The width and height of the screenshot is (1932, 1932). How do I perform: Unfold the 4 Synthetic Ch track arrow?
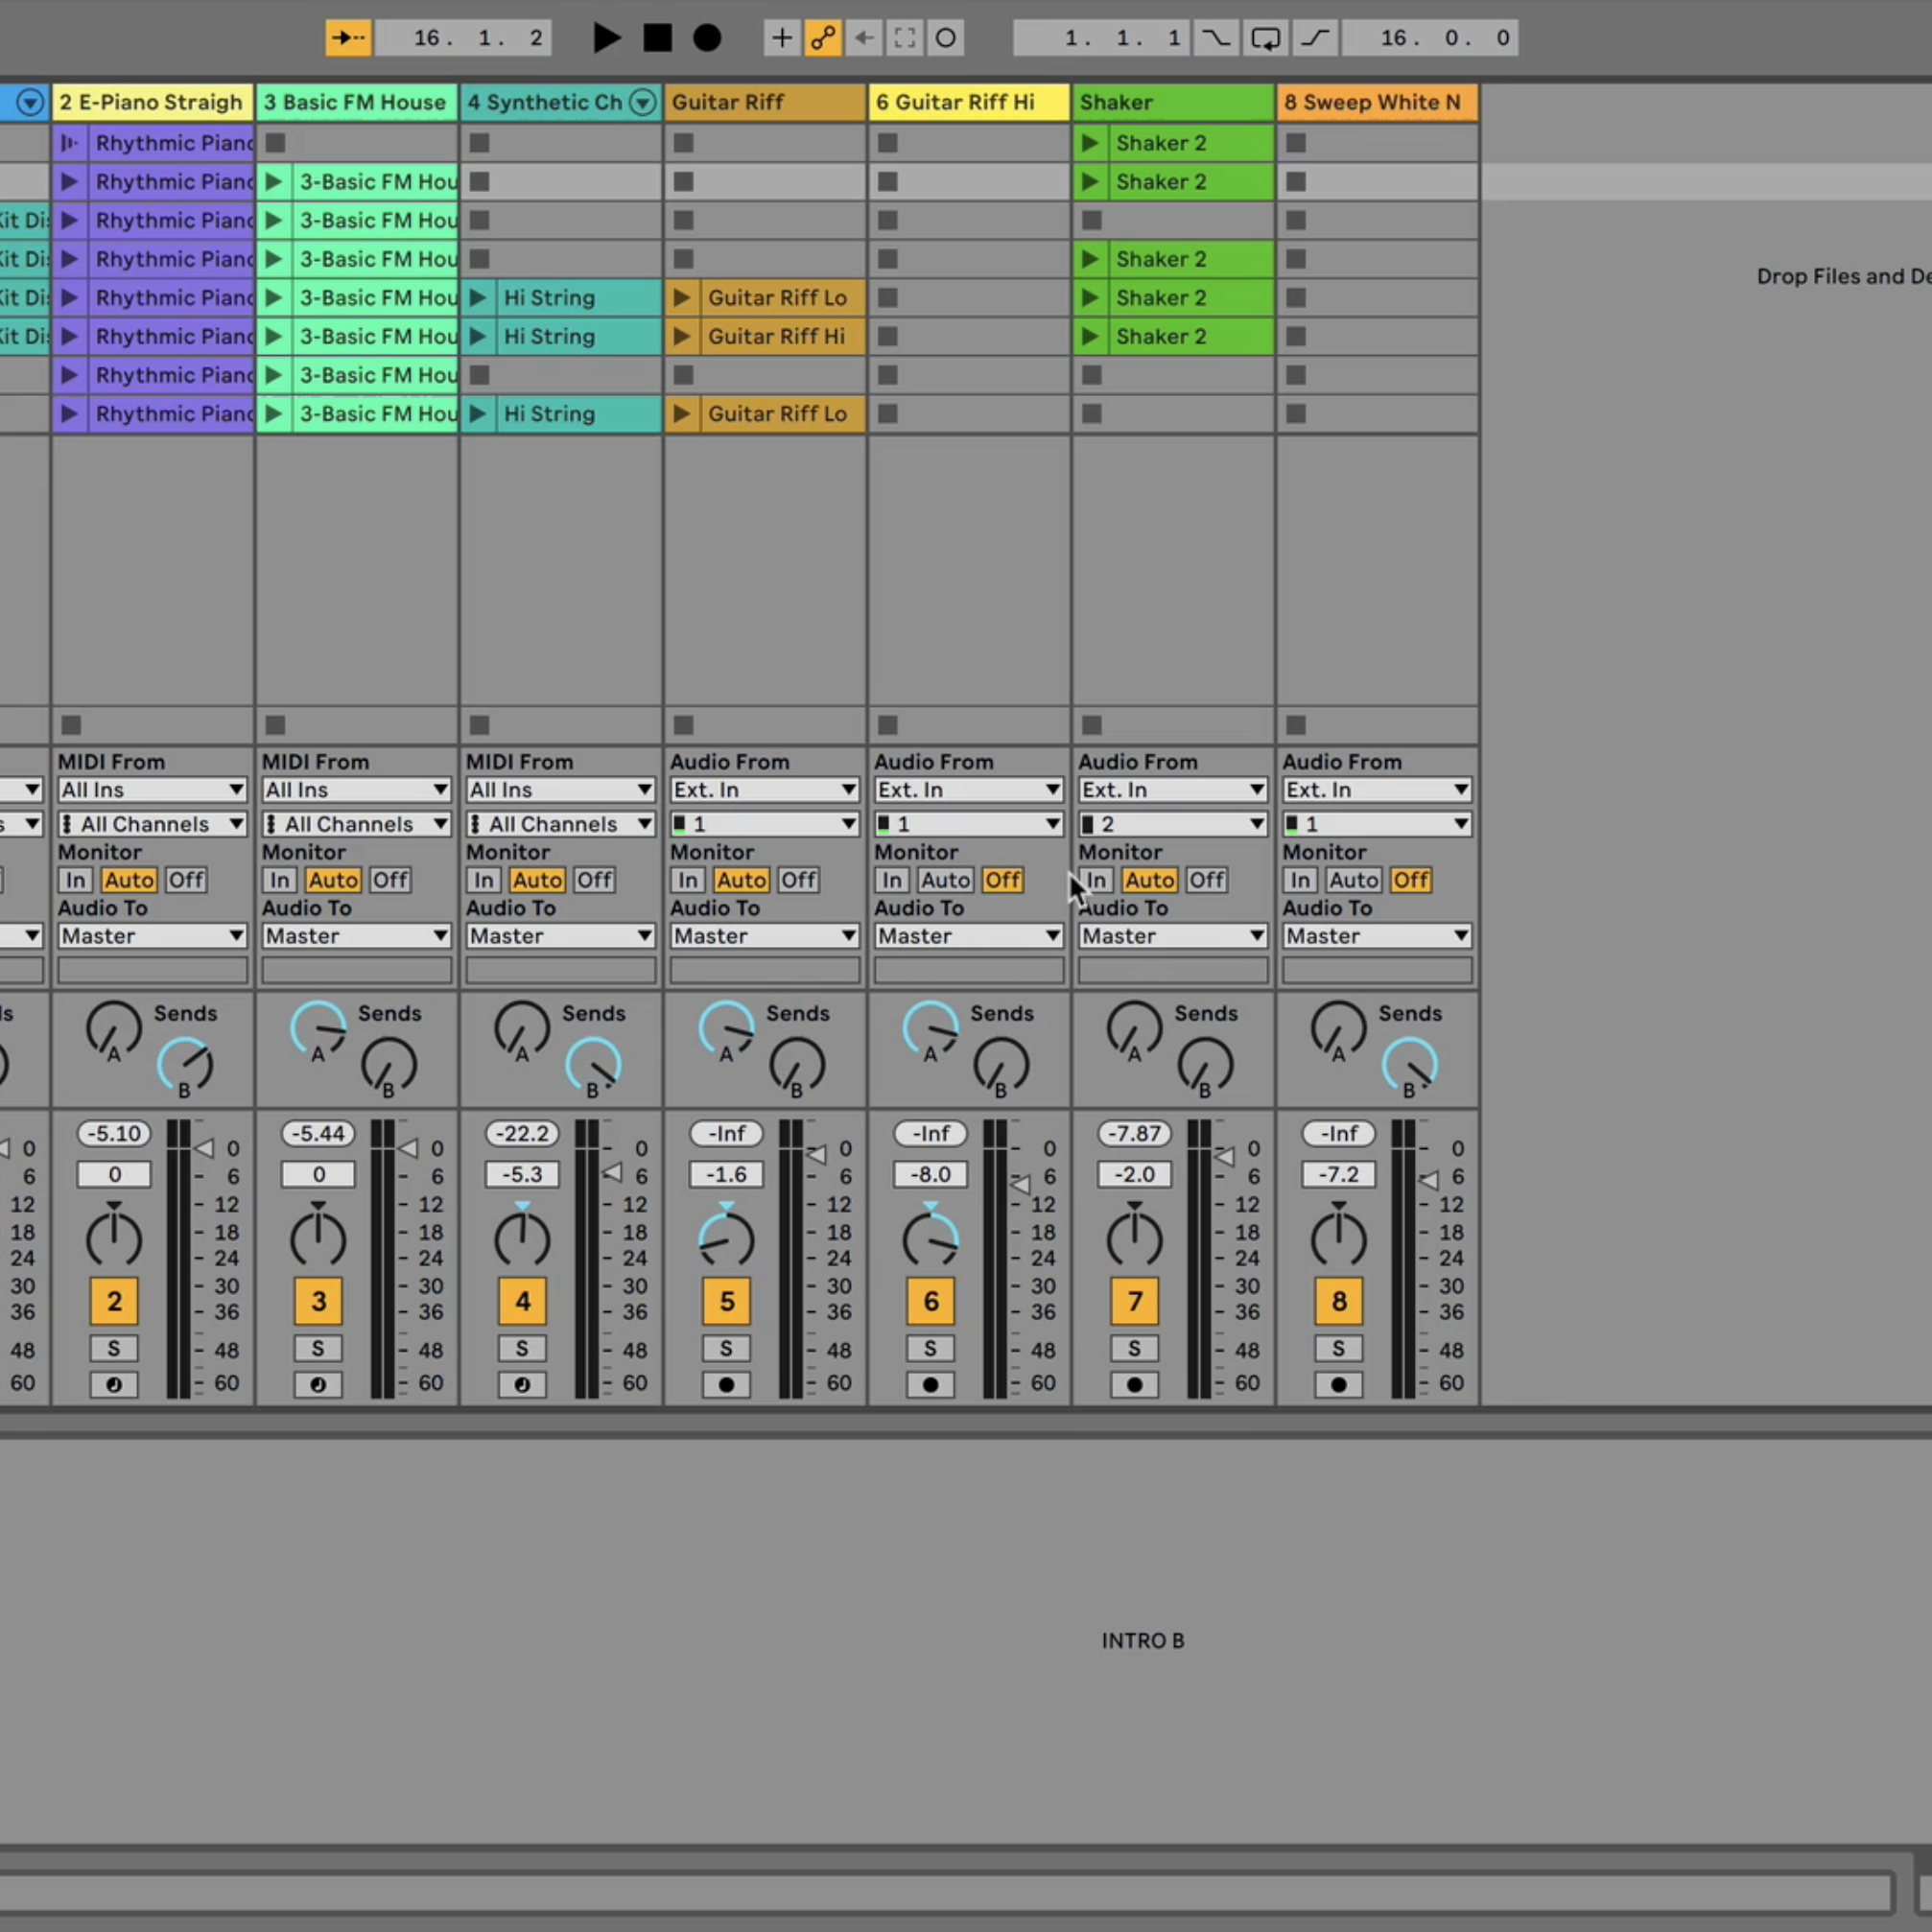643,102
